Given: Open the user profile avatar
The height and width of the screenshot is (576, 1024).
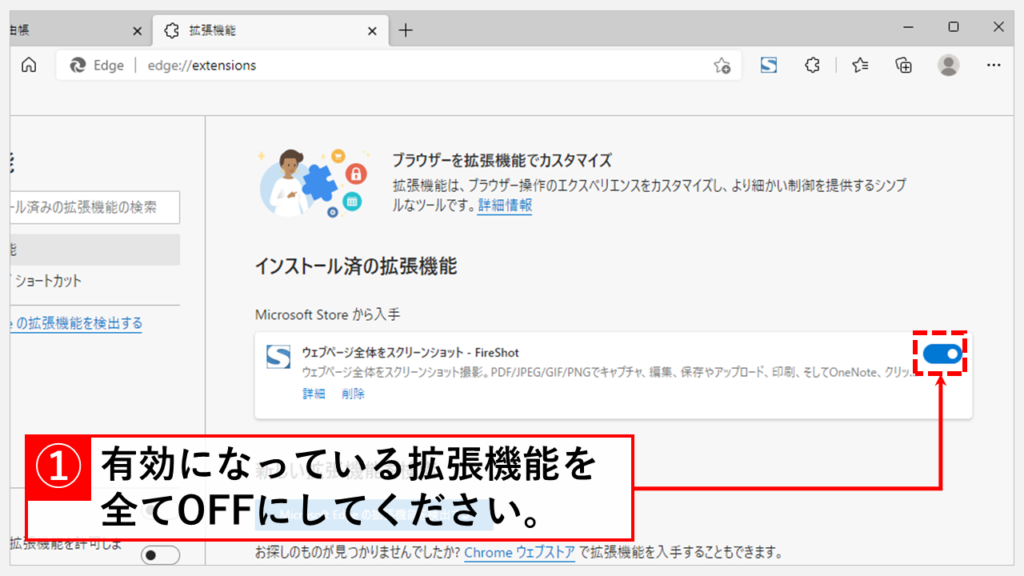Looking at the screenshot, I should 948,65.
